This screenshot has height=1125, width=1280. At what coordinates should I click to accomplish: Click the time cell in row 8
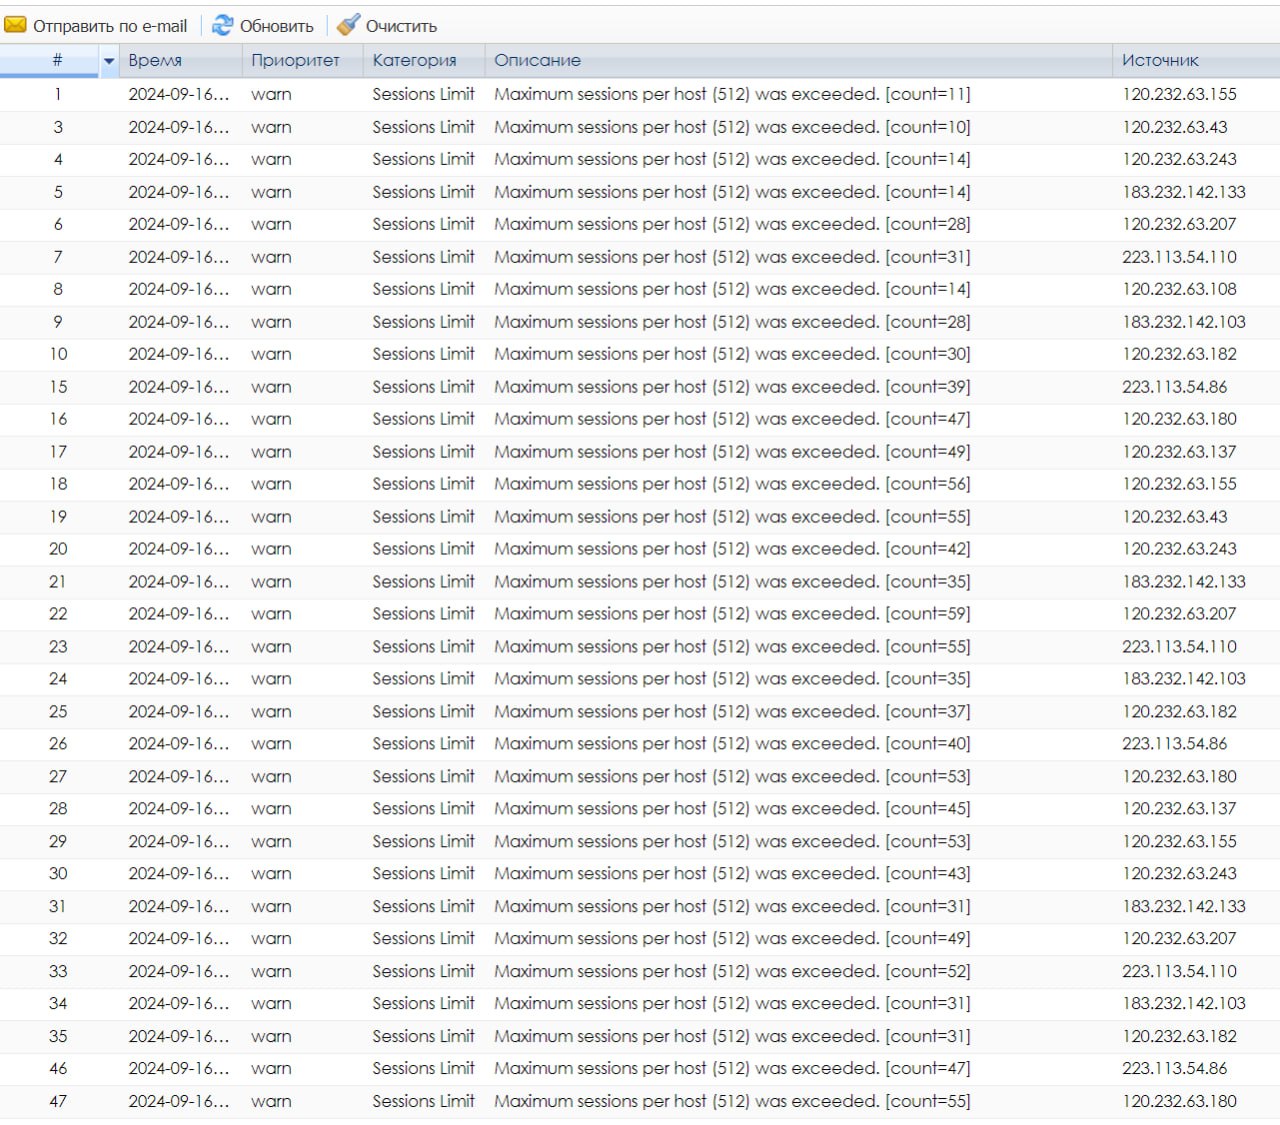[x=178, y=289]
